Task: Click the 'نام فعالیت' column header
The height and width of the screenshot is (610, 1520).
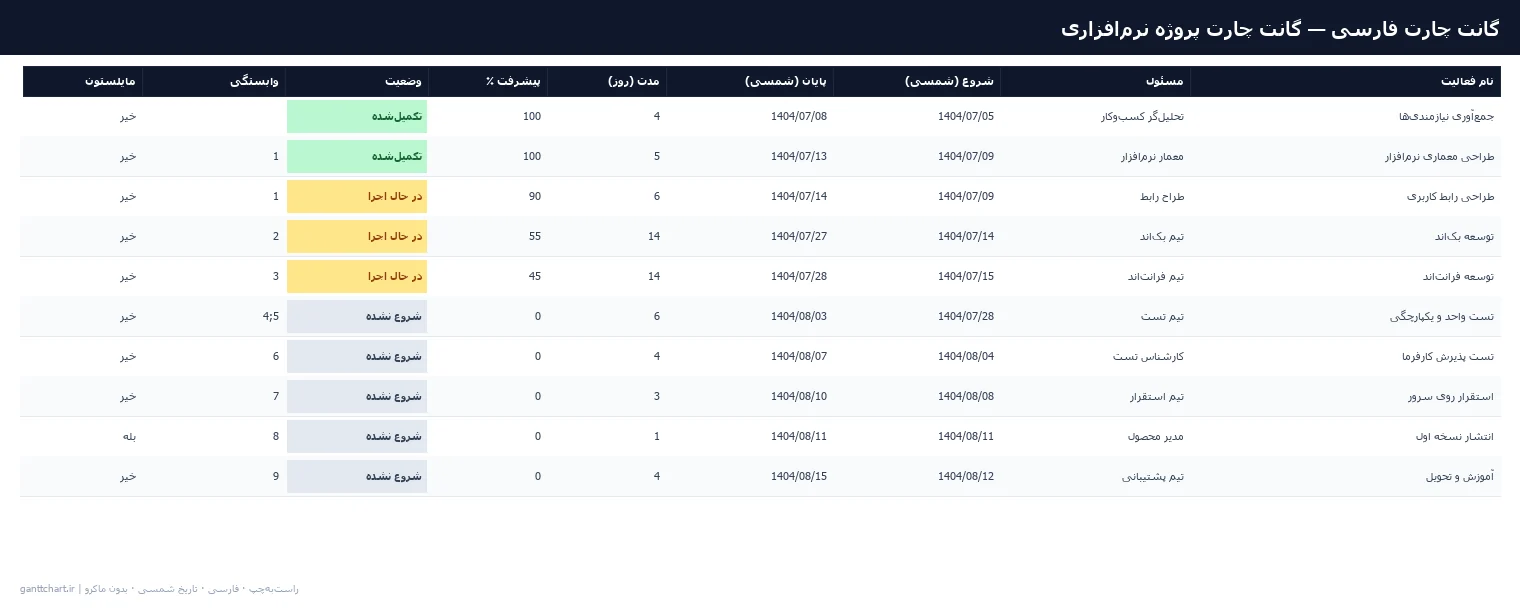Action: [1345, 81]
